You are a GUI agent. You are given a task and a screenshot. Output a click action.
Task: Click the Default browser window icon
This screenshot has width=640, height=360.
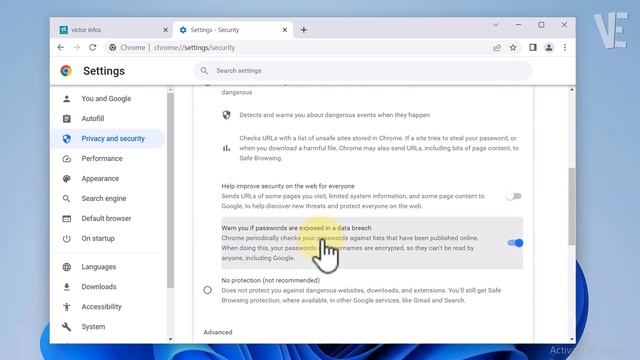(x=67, y=218)
